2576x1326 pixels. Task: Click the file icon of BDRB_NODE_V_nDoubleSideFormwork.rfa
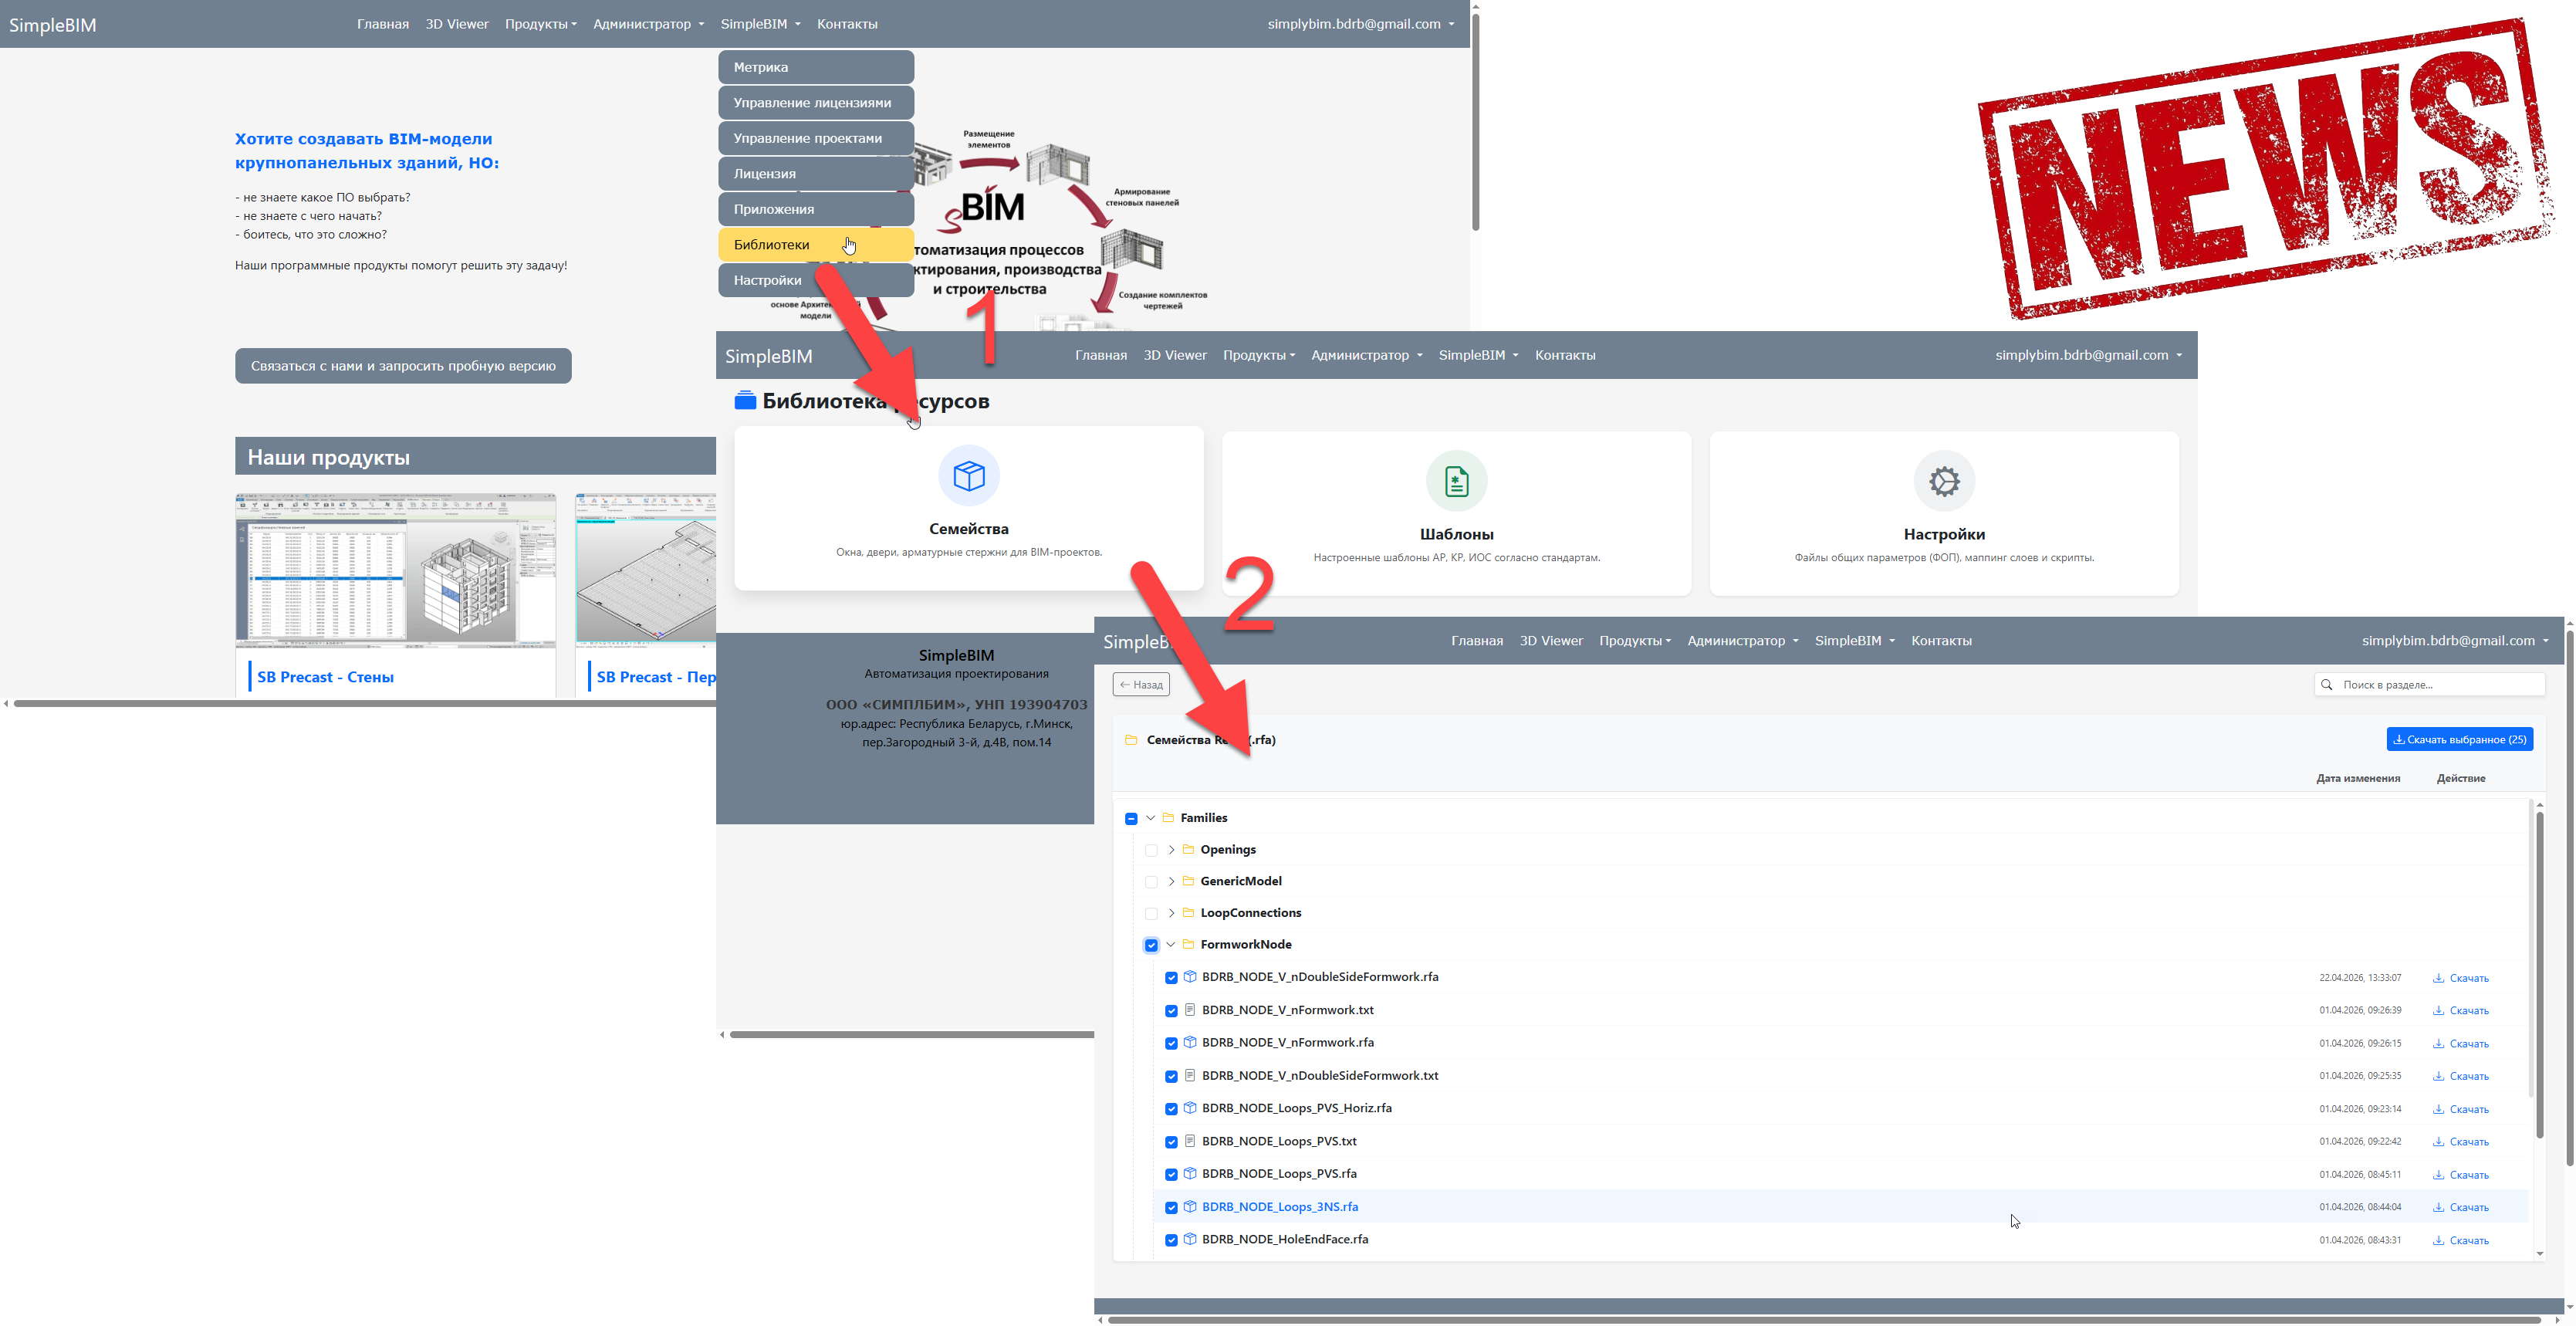[1190, 977]
